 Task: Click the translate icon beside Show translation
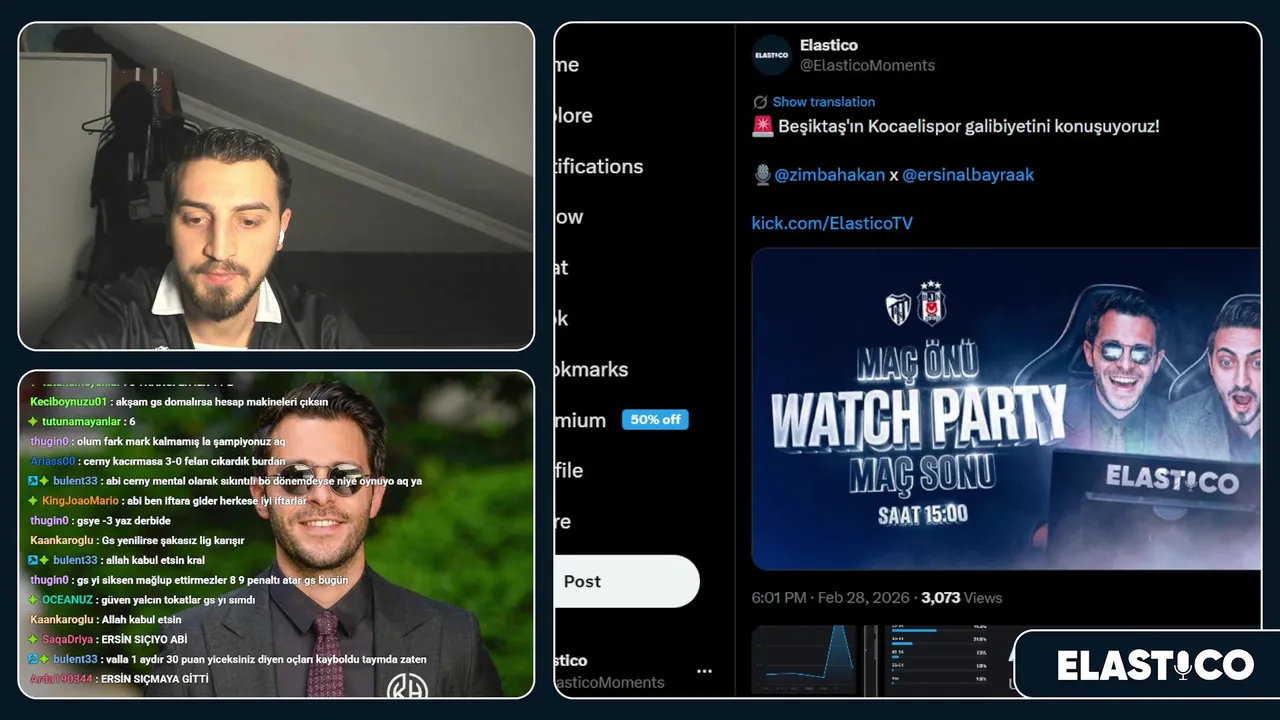(760, 102)
